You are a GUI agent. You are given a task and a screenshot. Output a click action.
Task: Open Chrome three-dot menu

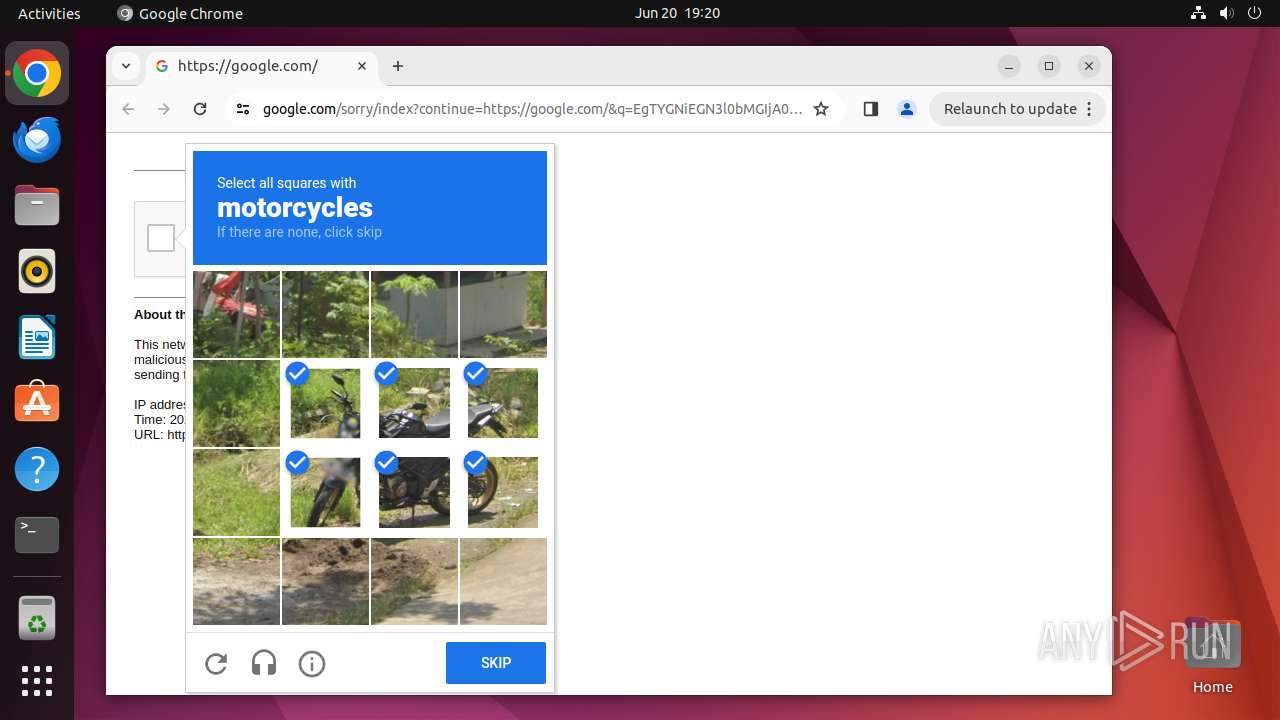[1089, 109]
